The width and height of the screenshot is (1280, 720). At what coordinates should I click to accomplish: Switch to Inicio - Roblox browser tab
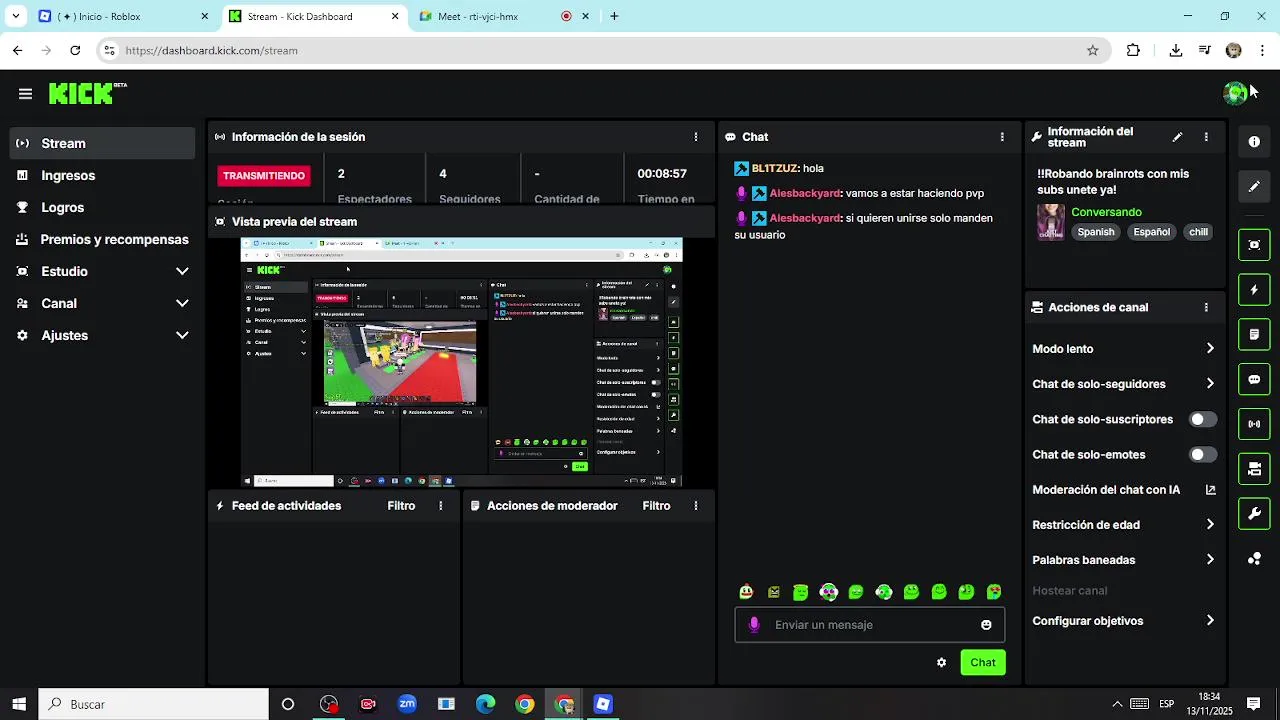pyautogui.click(x=124, y=17)
